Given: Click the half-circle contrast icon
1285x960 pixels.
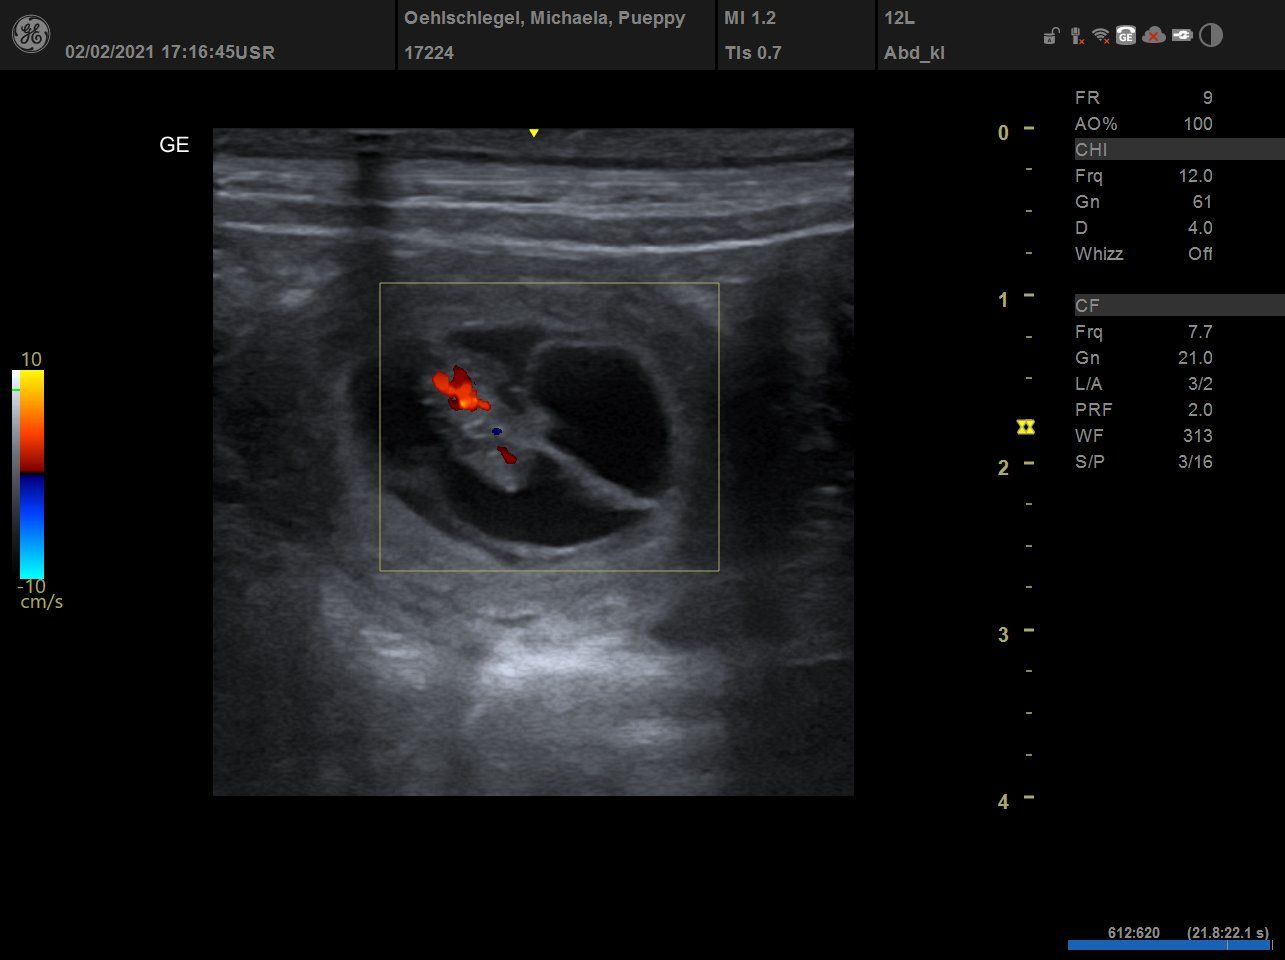Looking at the screenshot, I should tap(1211, 36).
